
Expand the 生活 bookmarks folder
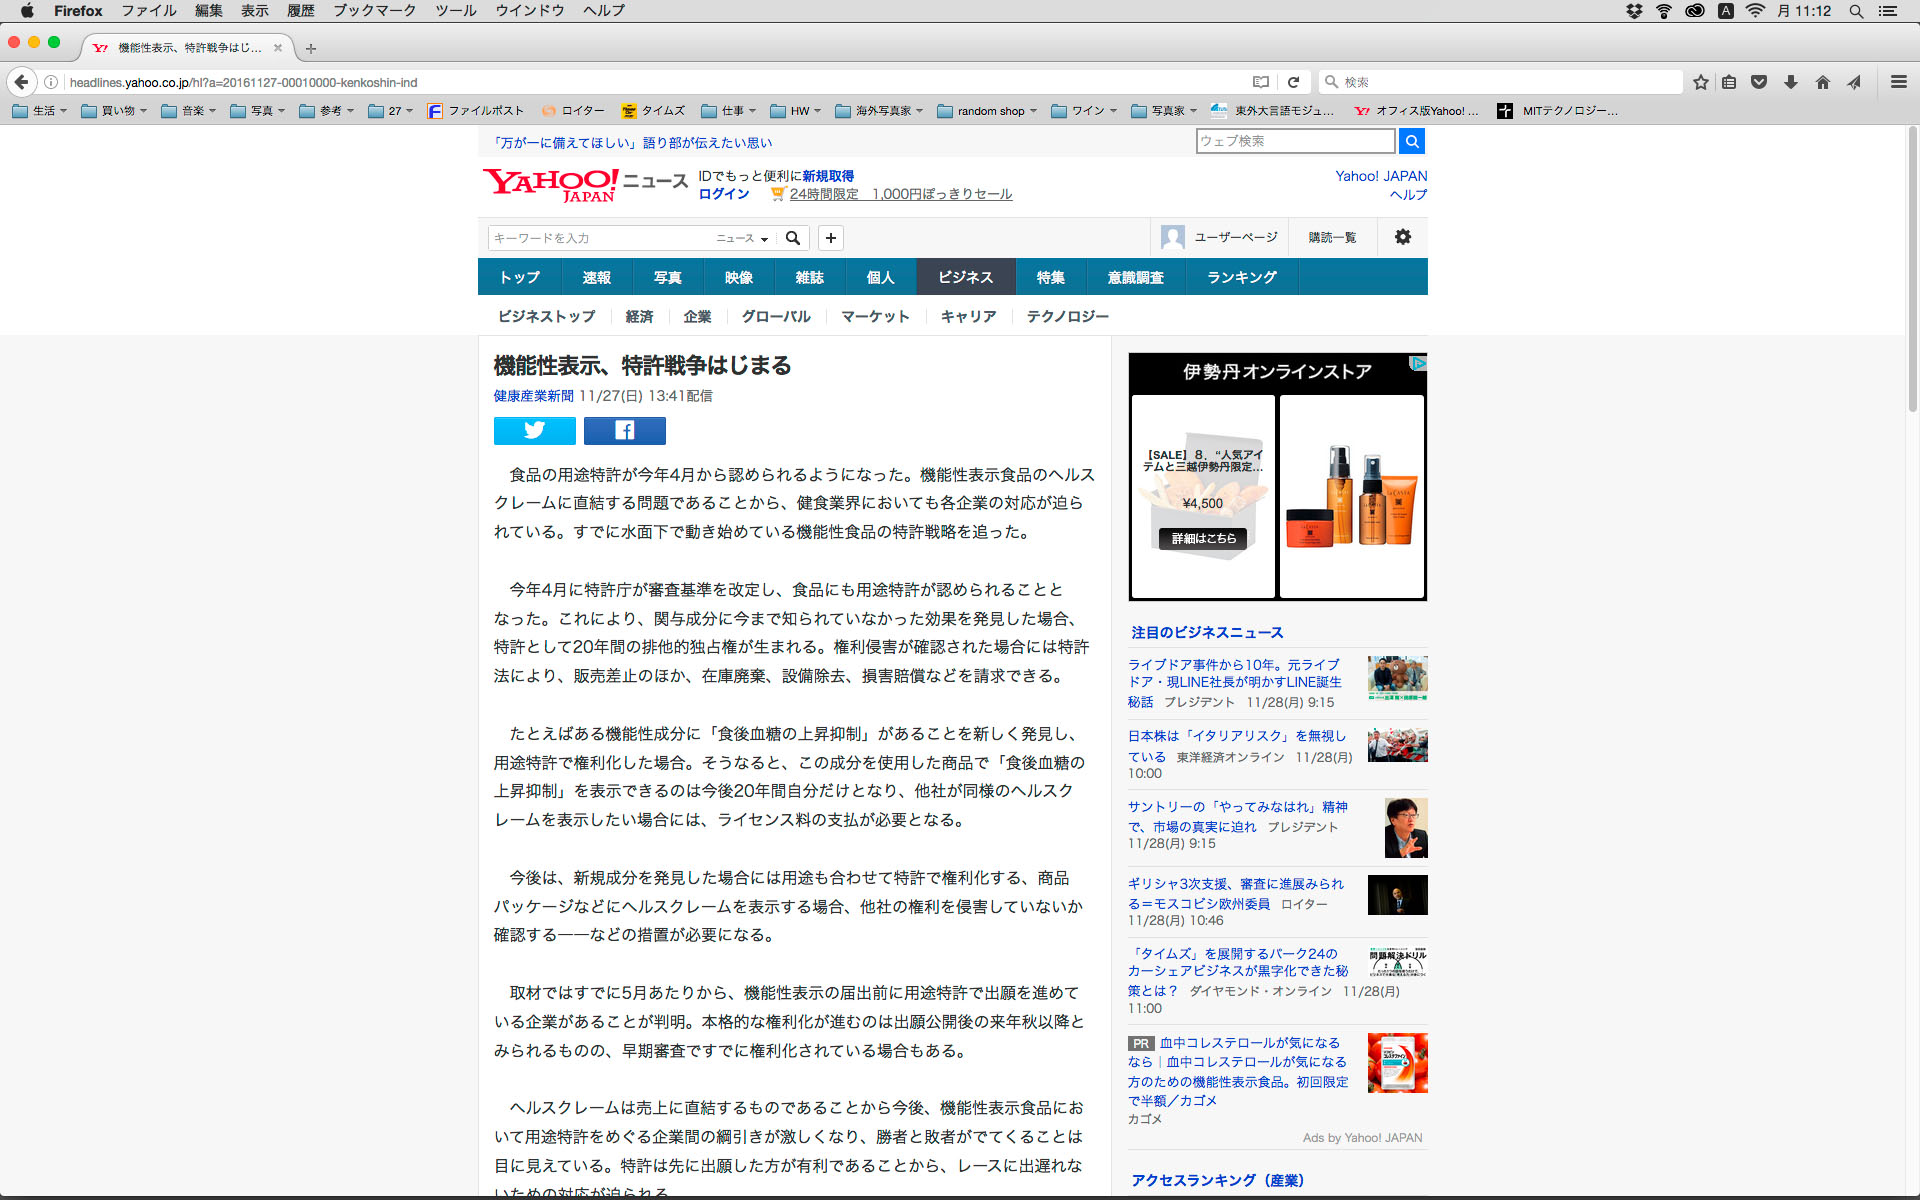point(40,111)
